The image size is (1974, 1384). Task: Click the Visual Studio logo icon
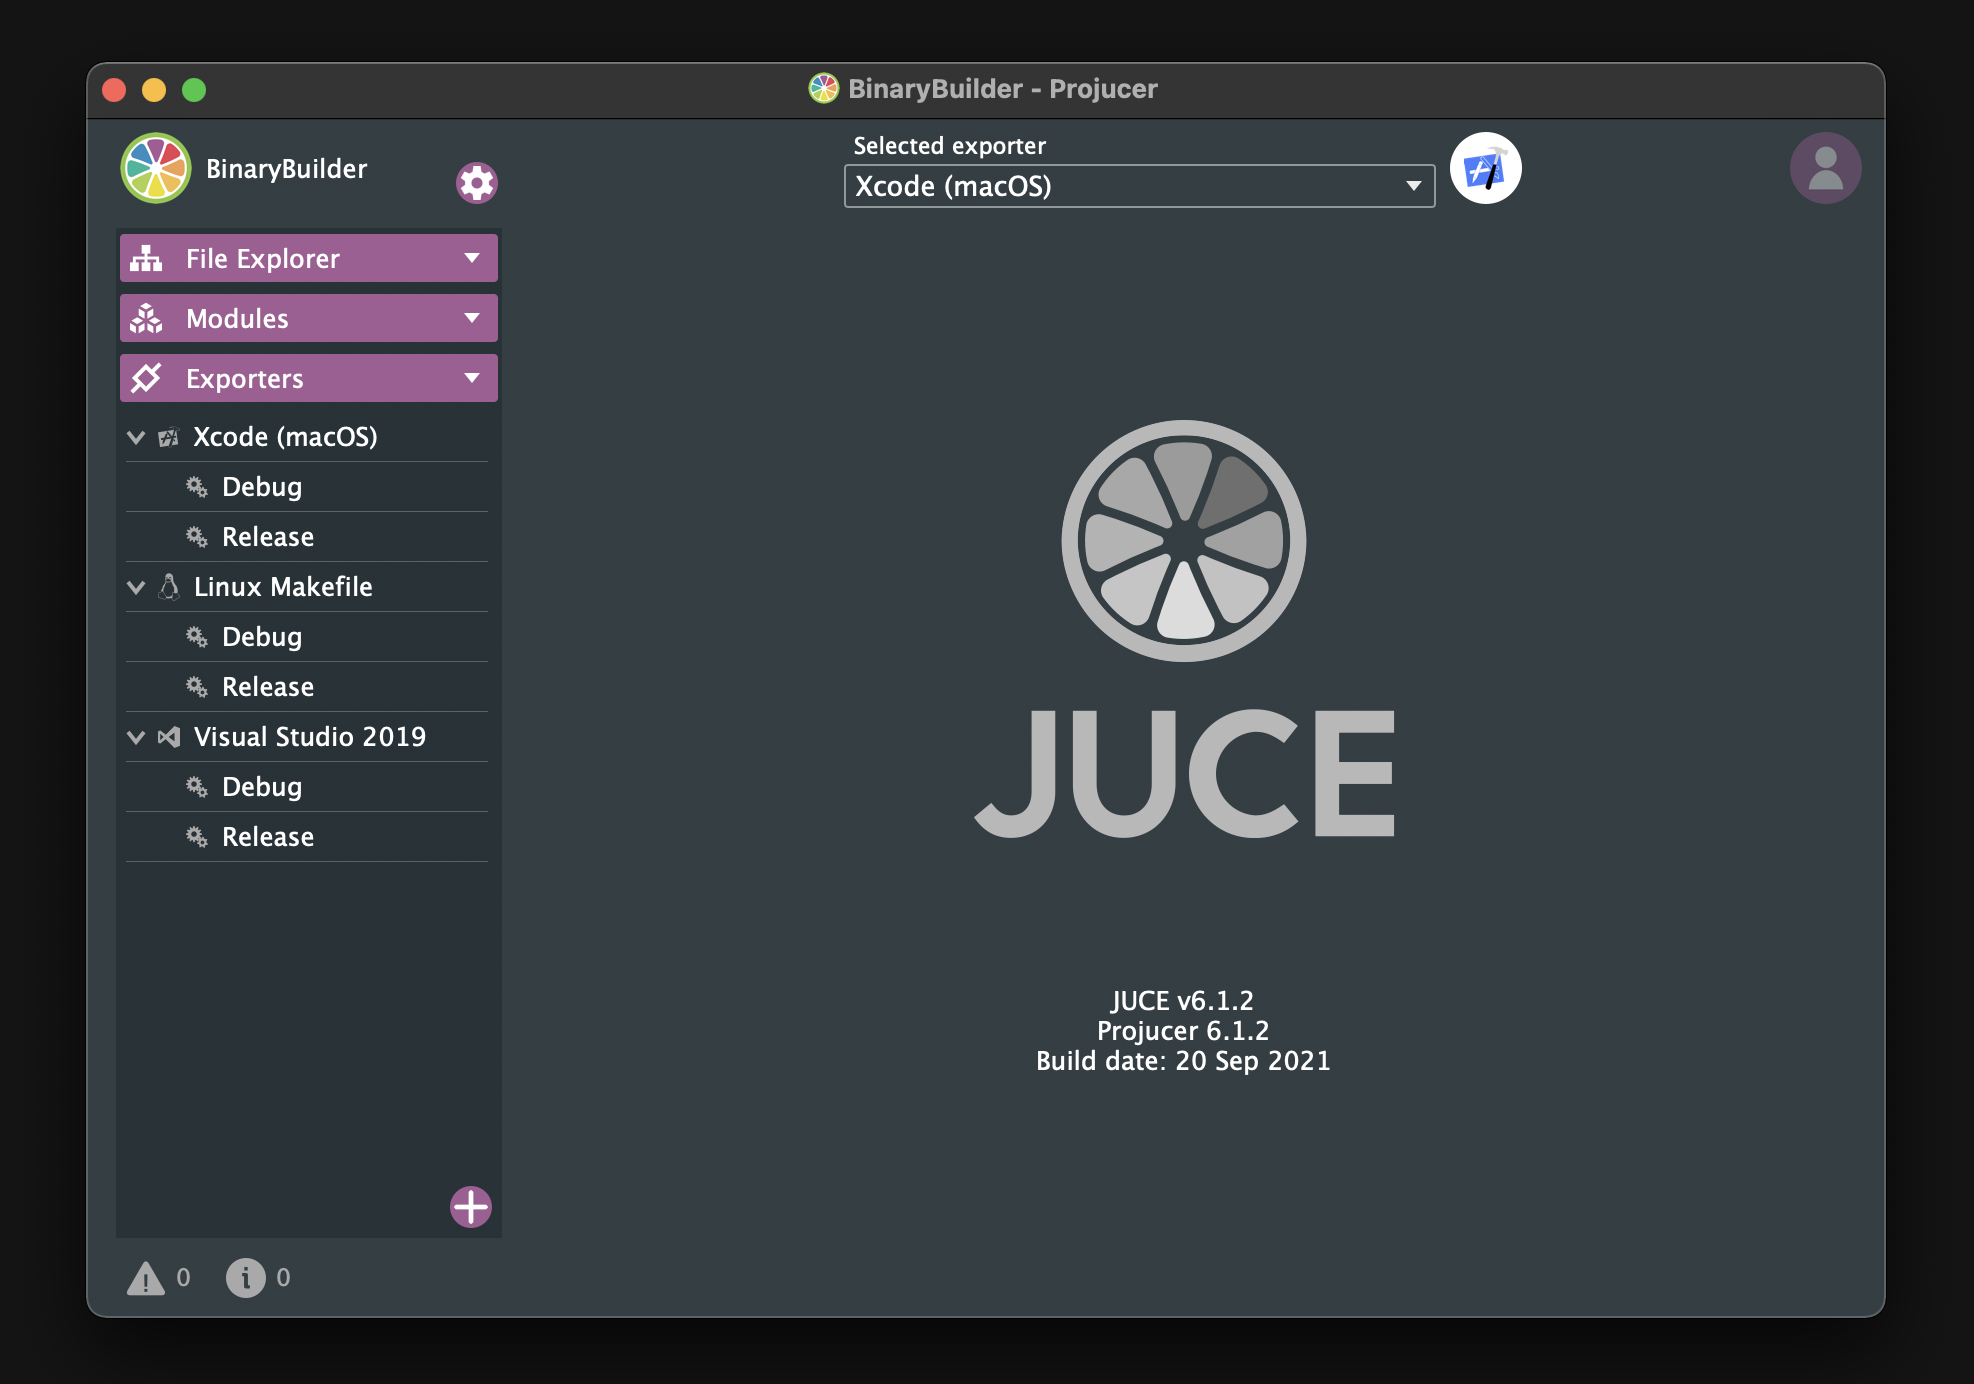pos(169,737)
